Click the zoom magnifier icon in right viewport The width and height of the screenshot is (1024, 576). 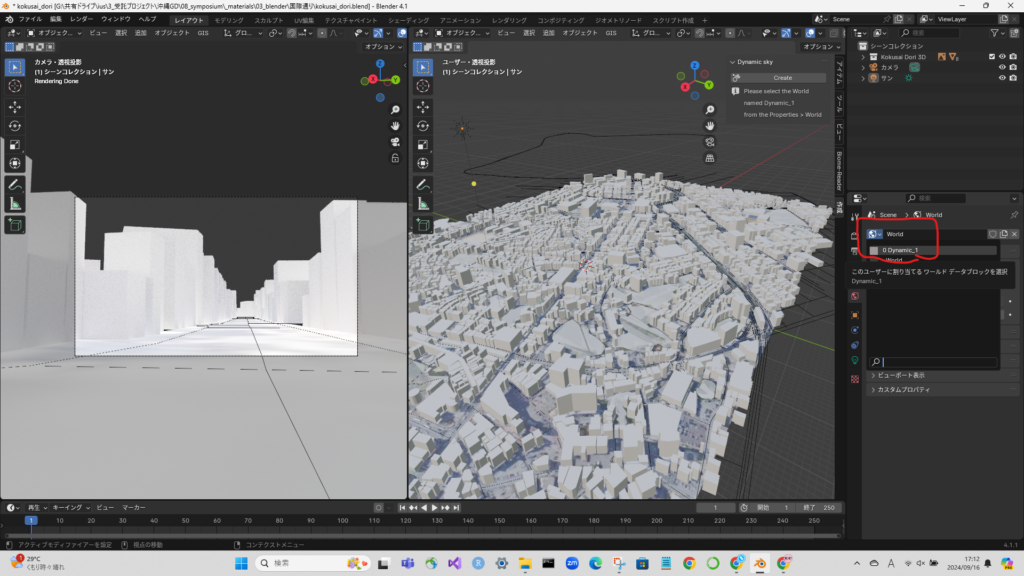coord(709,109)
